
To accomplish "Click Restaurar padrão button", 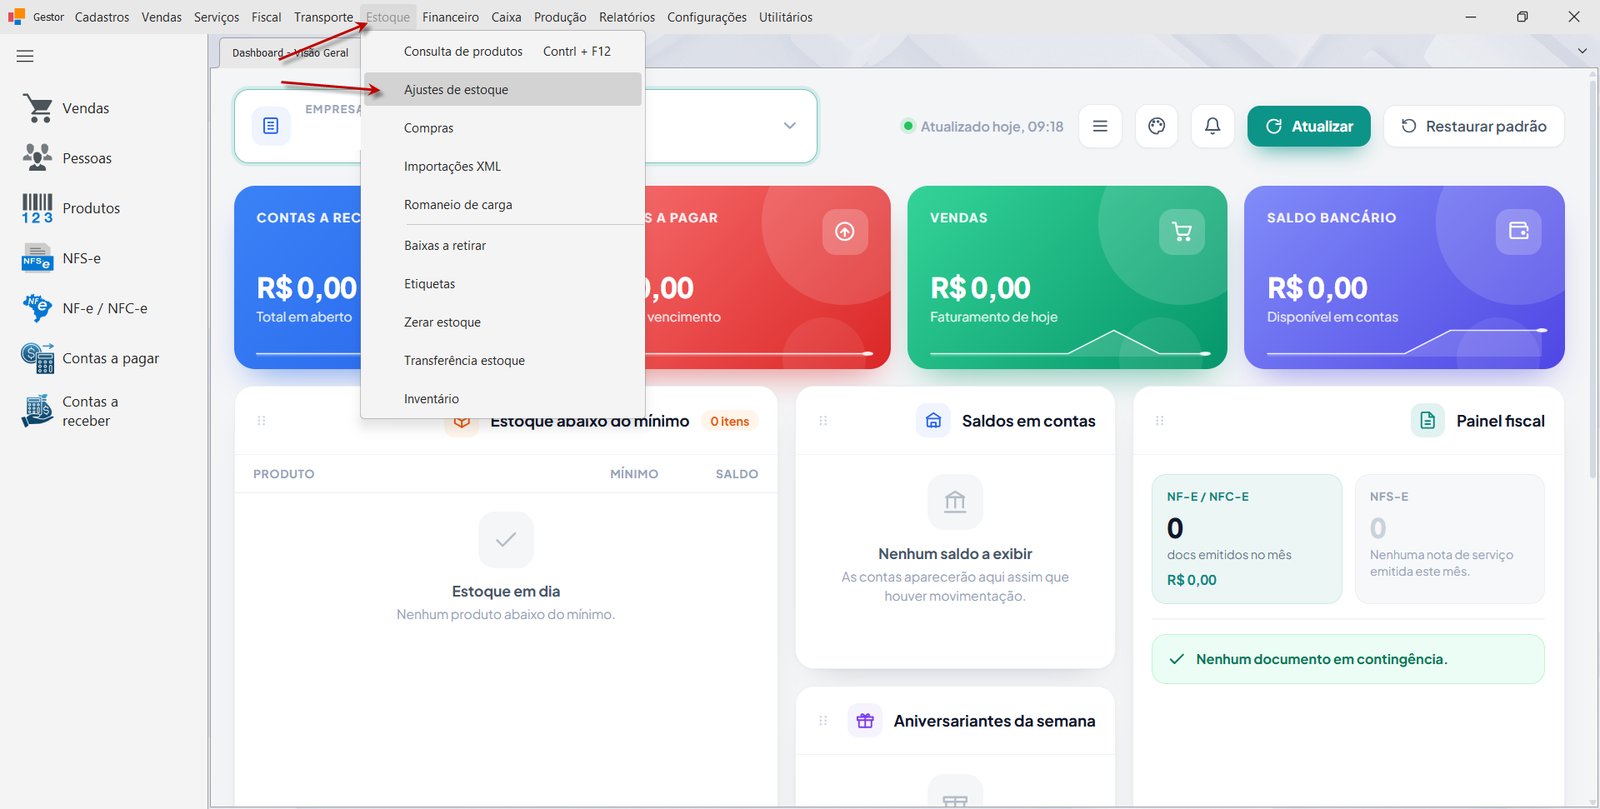I will point(1474,126).
